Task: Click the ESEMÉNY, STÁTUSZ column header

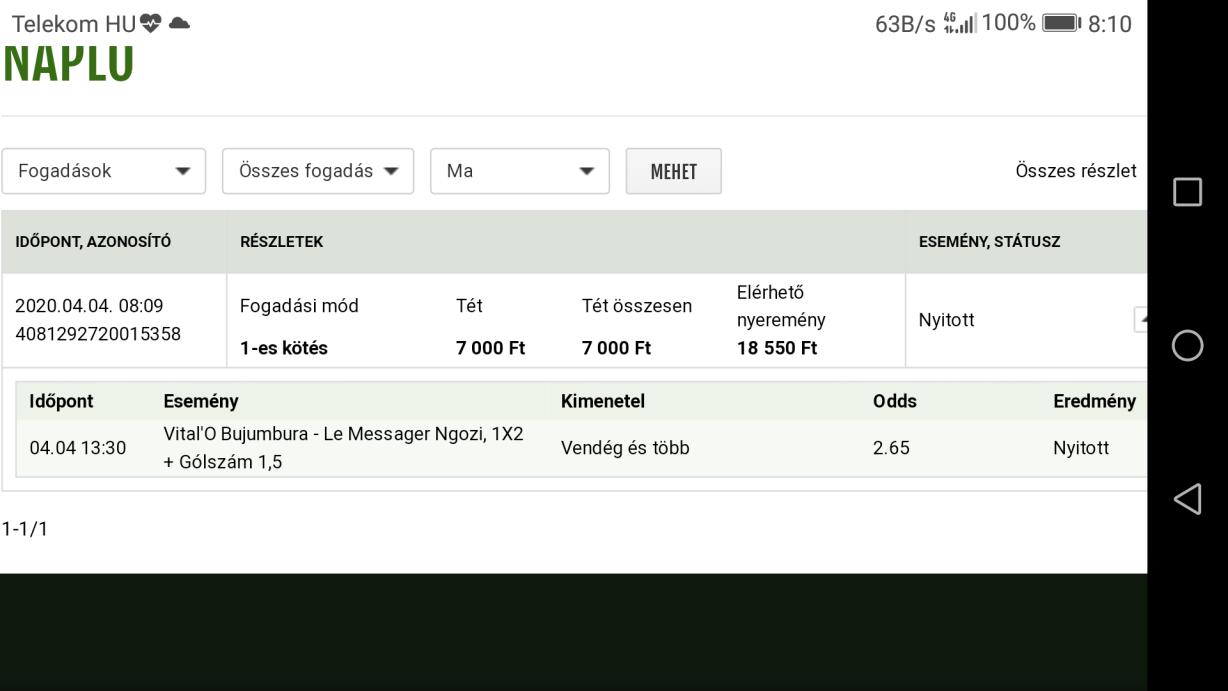Action: (x=989, y=242)
